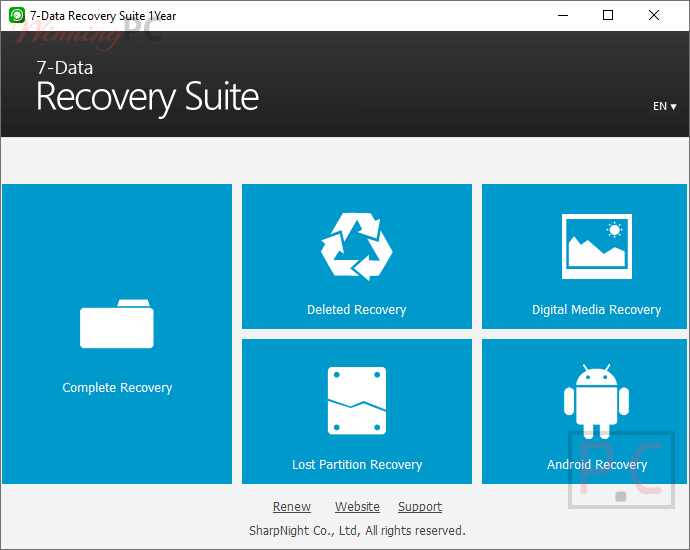
Task: Select the Complete Recovery label
Action: point(117,388)
